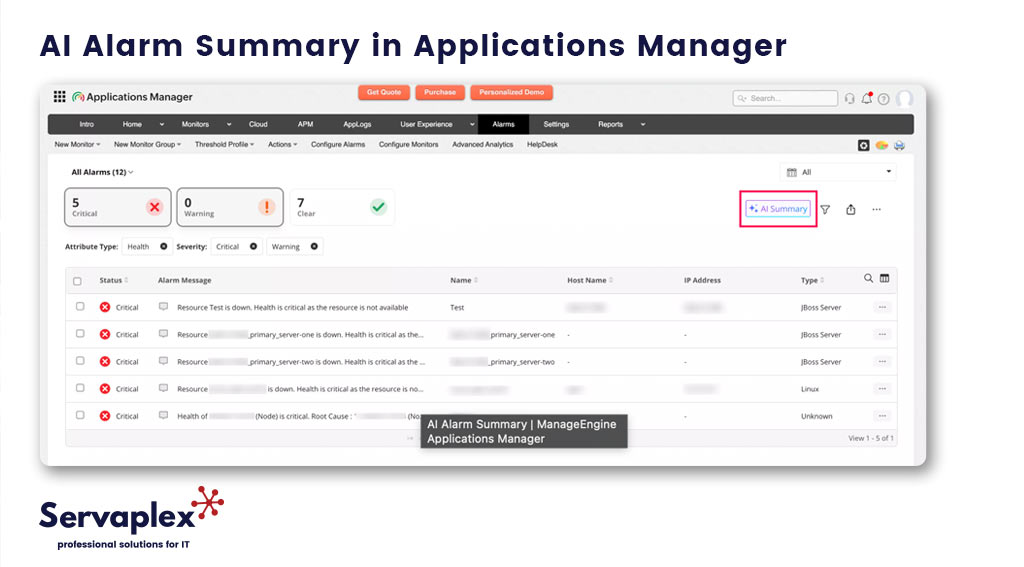1024x567 pixels.
Task: Open the User Experience tab
Action: [x=426, y=124]
